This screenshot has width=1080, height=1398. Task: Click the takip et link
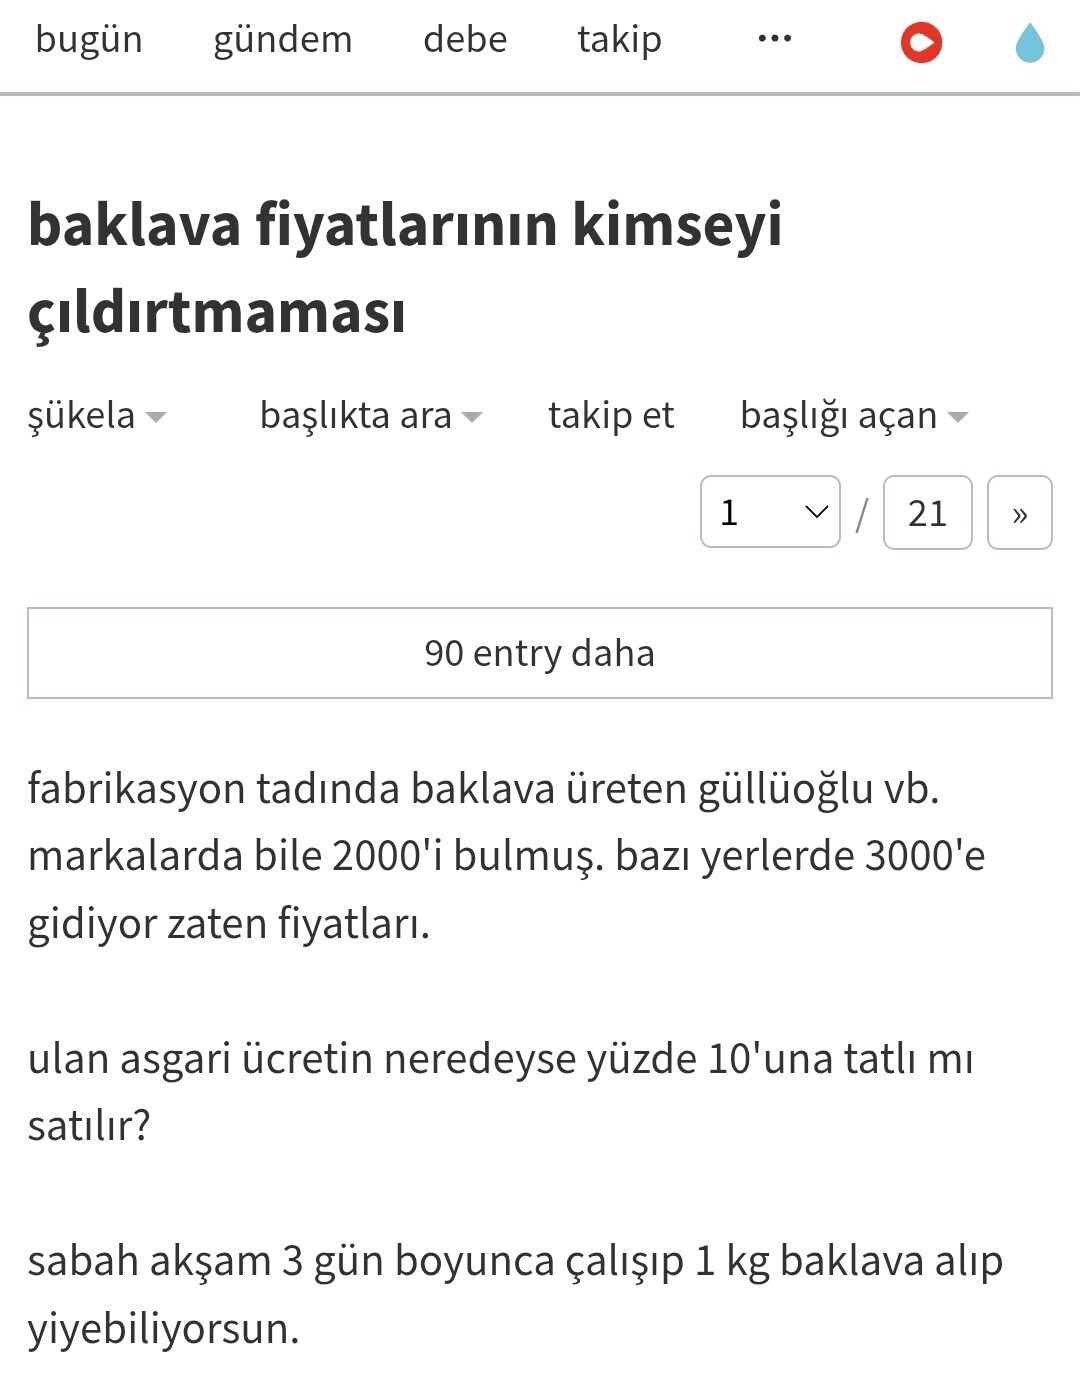point(611,416)
